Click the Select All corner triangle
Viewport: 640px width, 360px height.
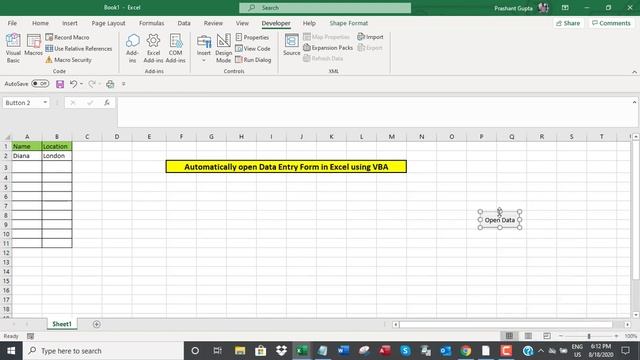[7, 137]
